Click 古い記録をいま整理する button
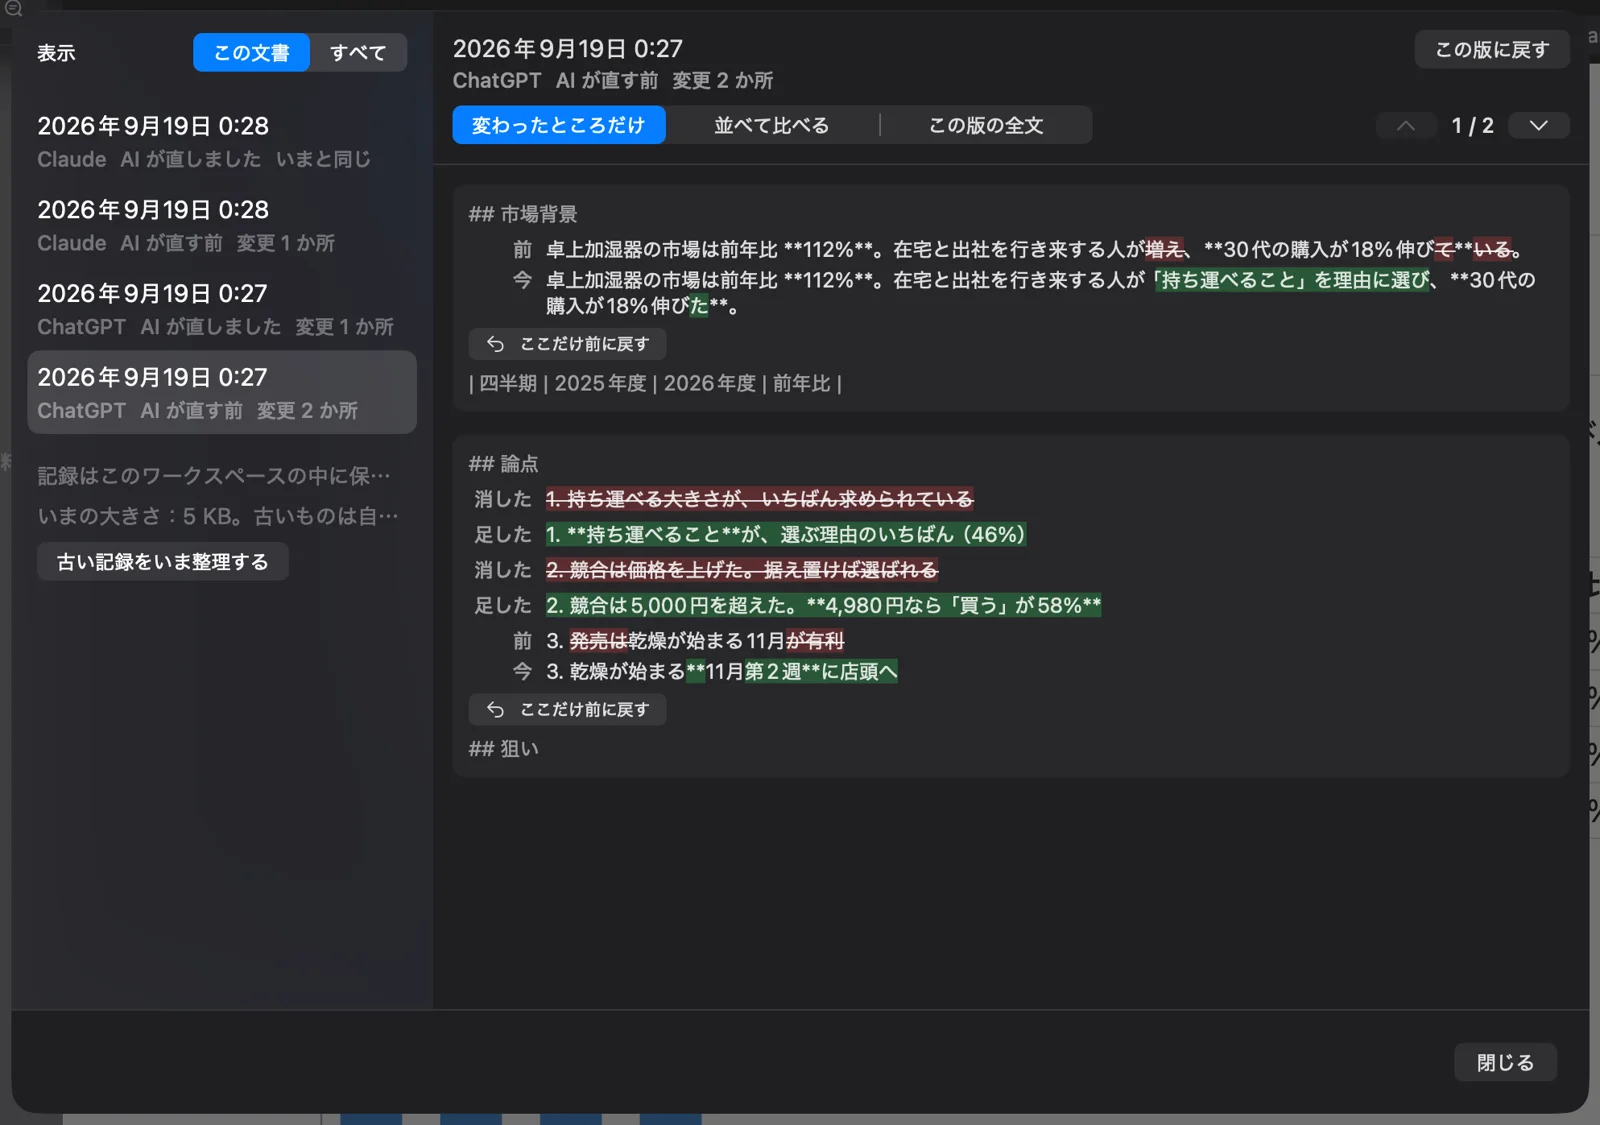This screenshot has height=1125, width=1600. 163,562
